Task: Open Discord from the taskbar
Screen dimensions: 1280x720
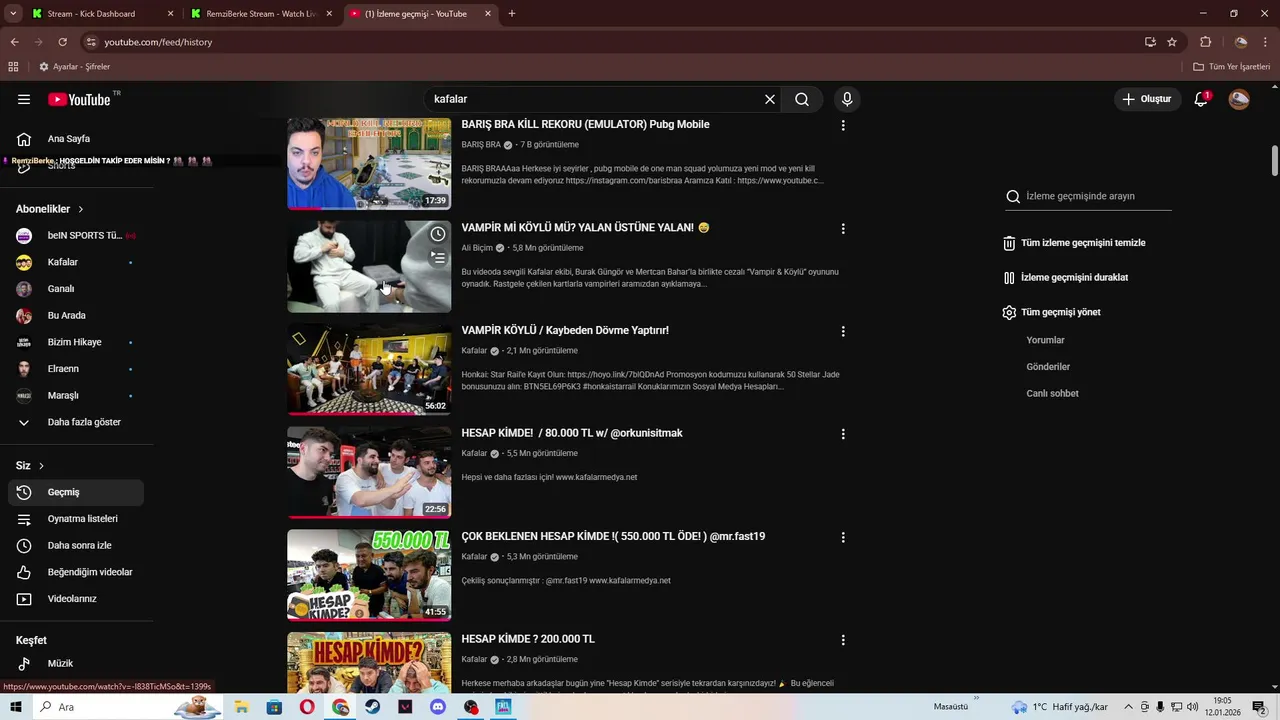Action: click(437, 707)
